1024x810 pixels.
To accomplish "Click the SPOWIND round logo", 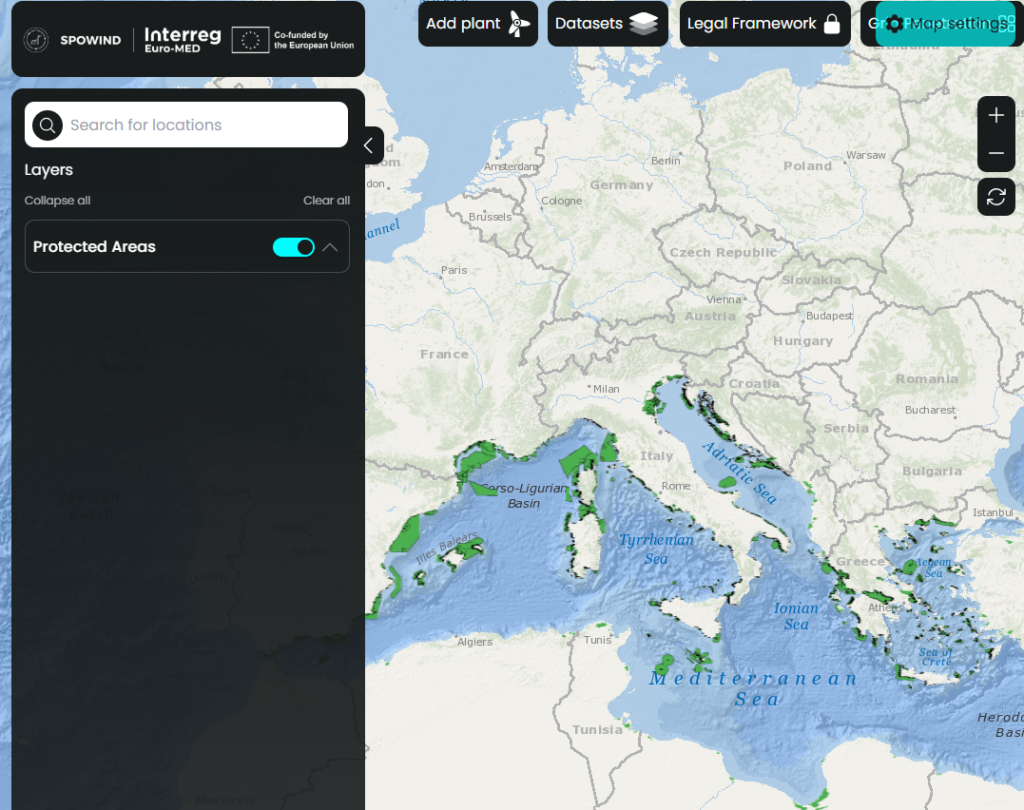I will (x=37, y=40).
